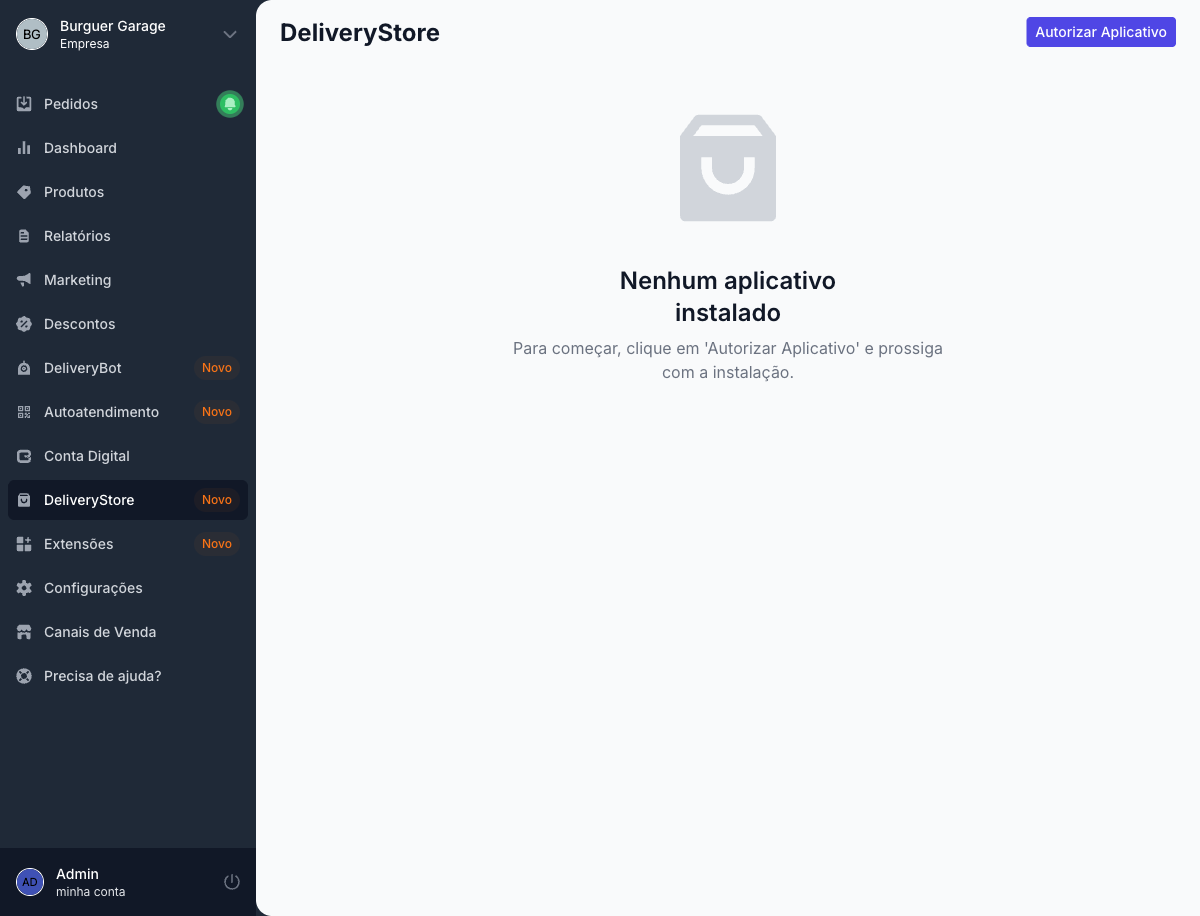Screen dimensions: 1200x916
Task: Click the Precisa de ajuda lifebuoy icon
Action: tap(24, 676)
